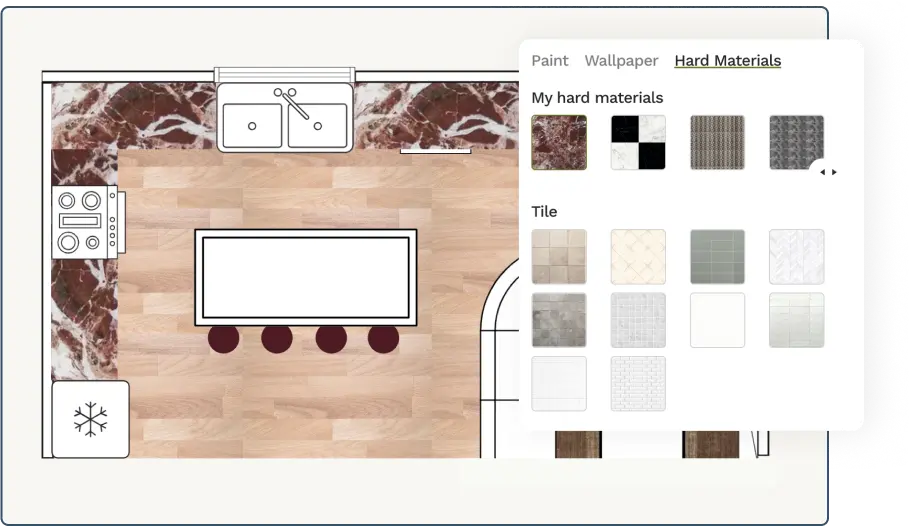This screenshot has height=526, width=909.
Task: Select the refrigerator with snowflake symbol
Action: [x=90, y=419]
